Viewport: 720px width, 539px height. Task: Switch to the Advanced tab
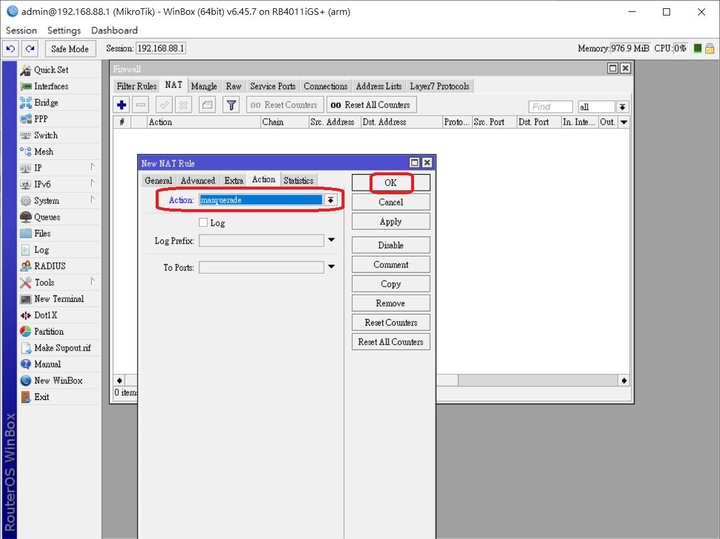(x=198, y=180)
